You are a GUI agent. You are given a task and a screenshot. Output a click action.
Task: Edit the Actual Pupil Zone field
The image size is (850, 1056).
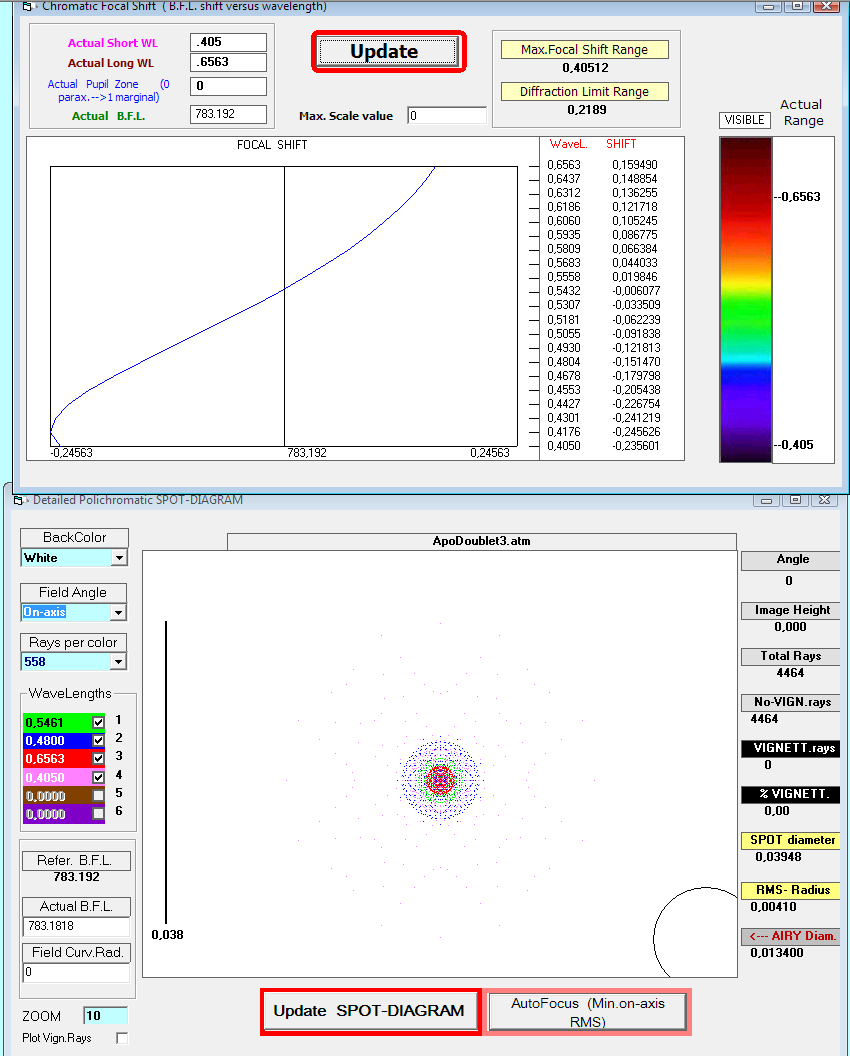click(x=228, y=86)
